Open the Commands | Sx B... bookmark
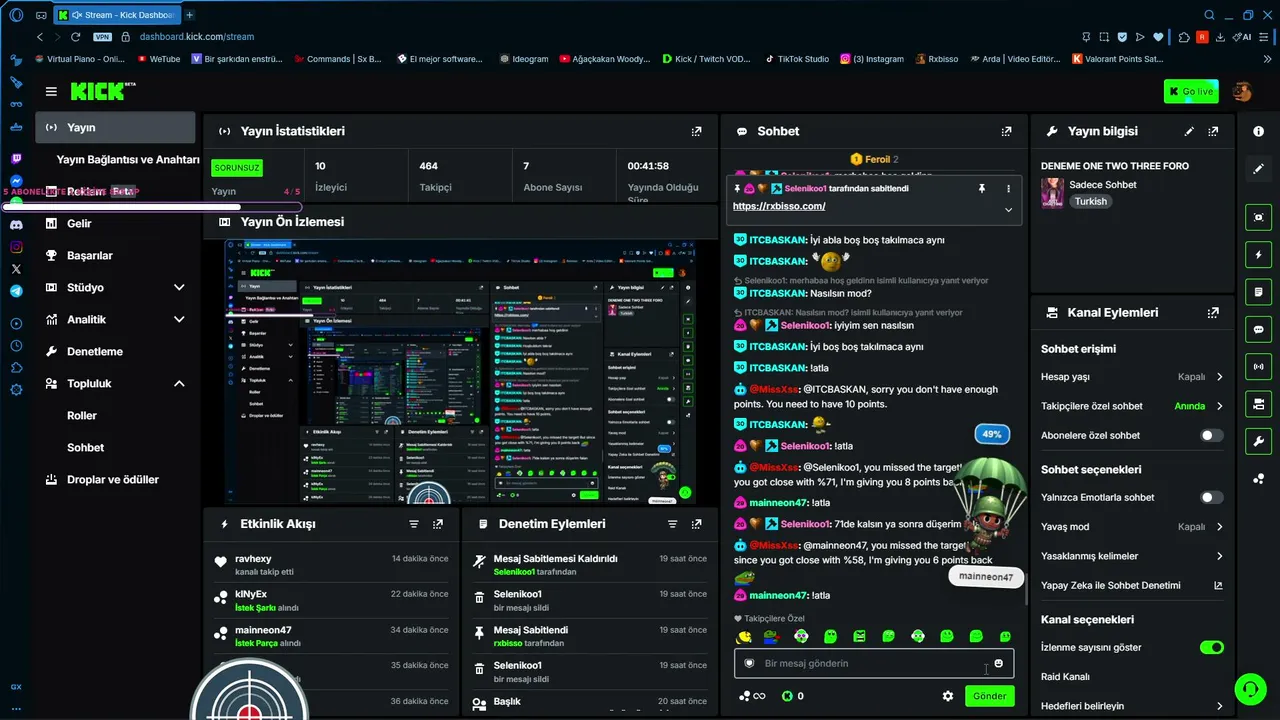The image size is (1280, 720). tap(336, 59)
